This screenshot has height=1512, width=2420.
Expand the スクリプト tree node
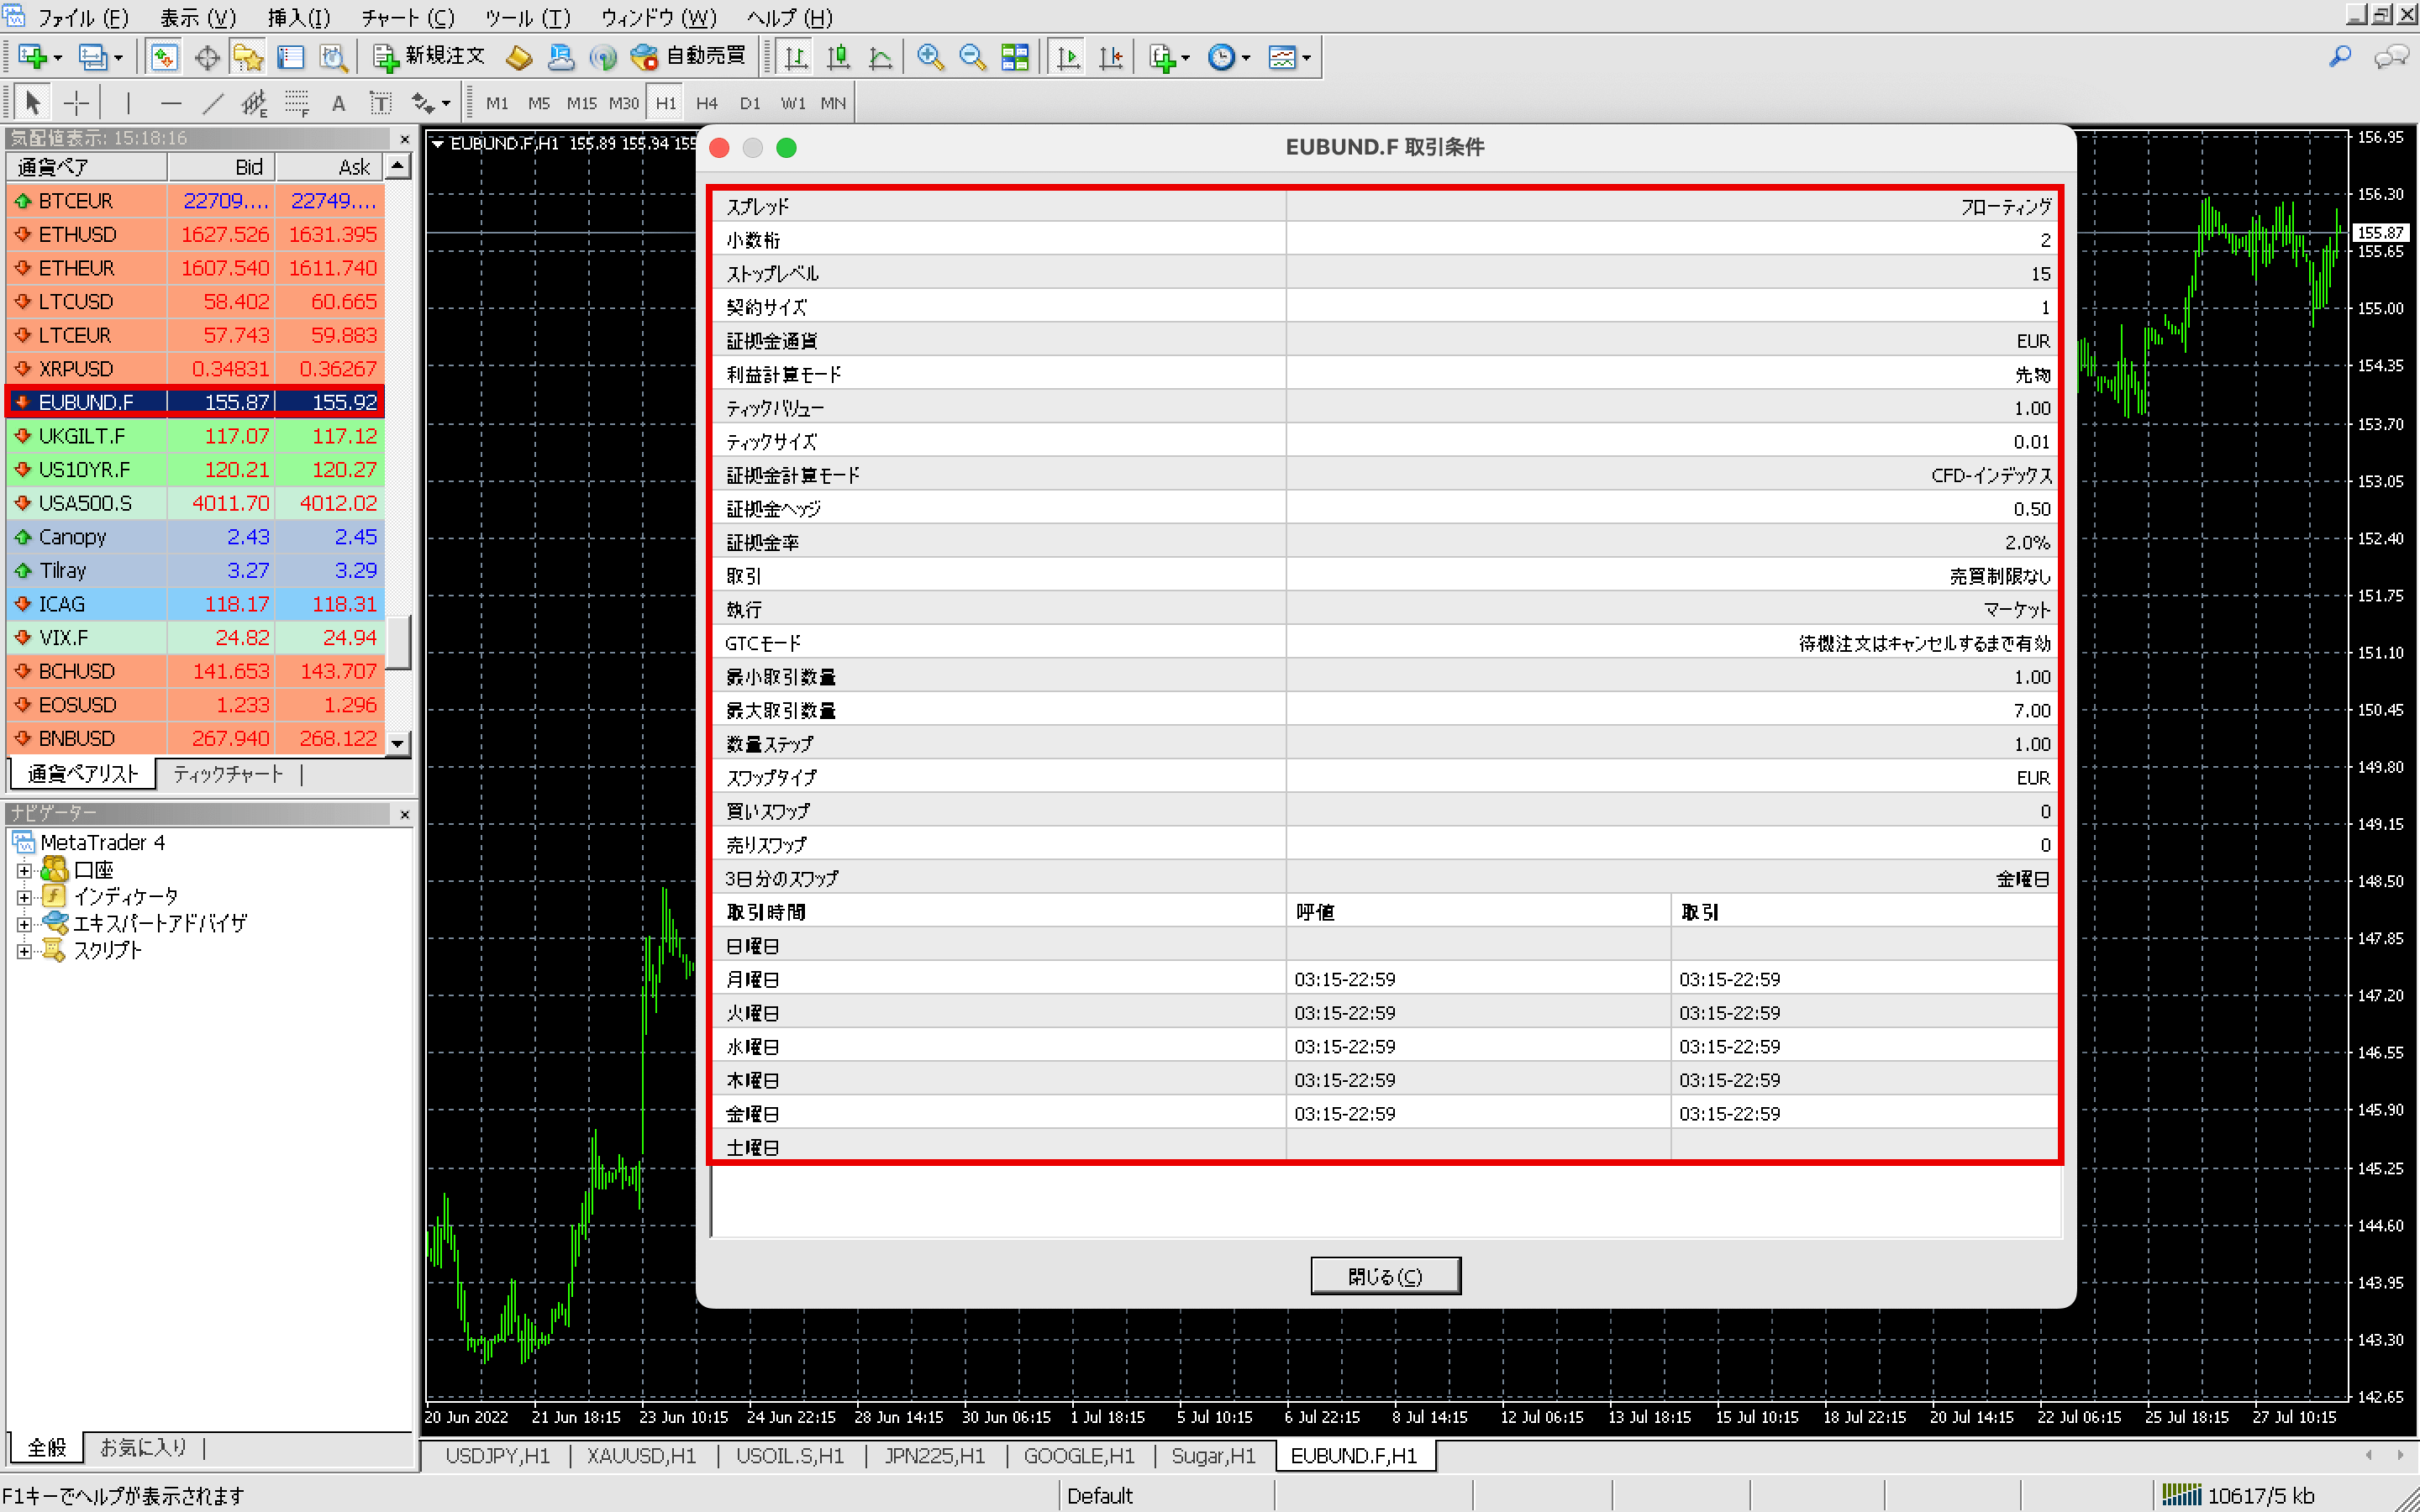tap(24, 951)
